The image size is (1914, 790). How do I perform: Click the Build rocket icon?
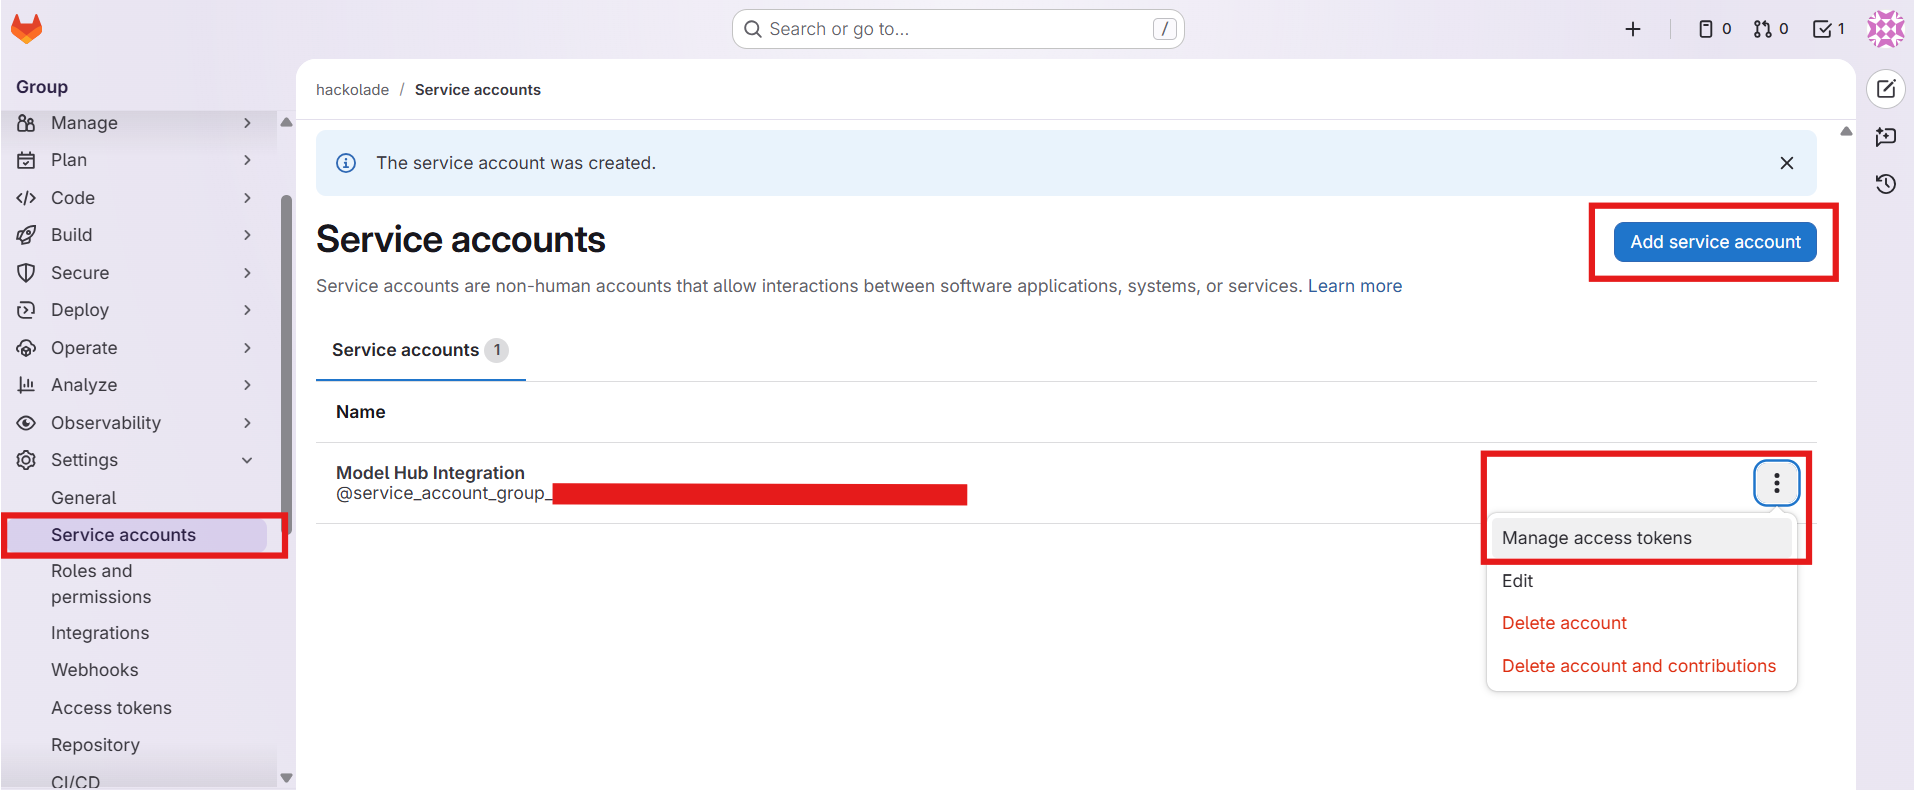[x=27, y=235]
